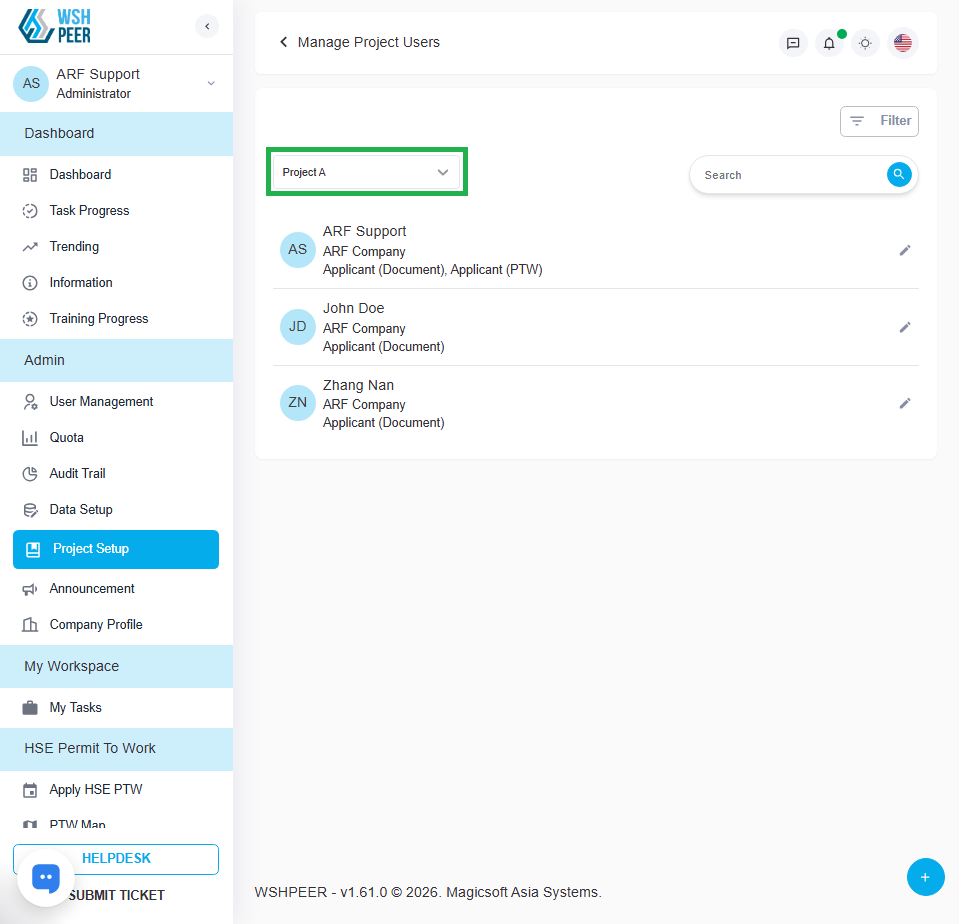Viewport: 959px width, 924px height.
Task: Edit John Doe's project roles
Action: [x=905, y=327]
